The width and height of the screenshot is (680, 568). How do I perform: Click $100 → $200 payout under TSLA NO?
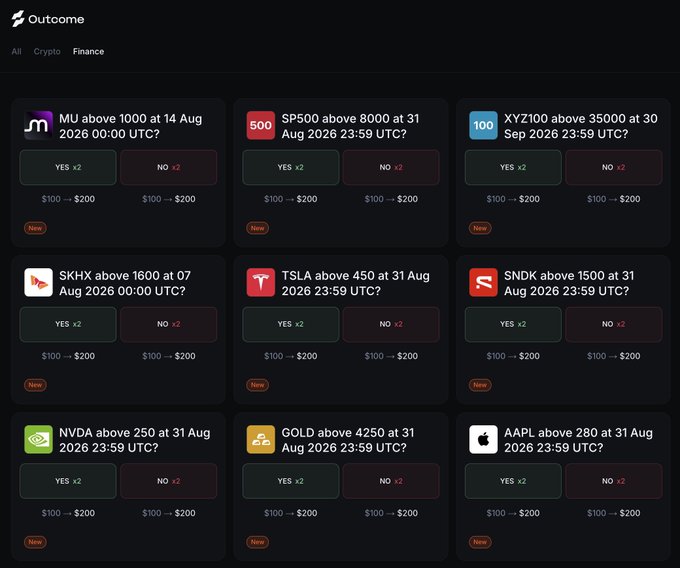[x=391, y=356]
